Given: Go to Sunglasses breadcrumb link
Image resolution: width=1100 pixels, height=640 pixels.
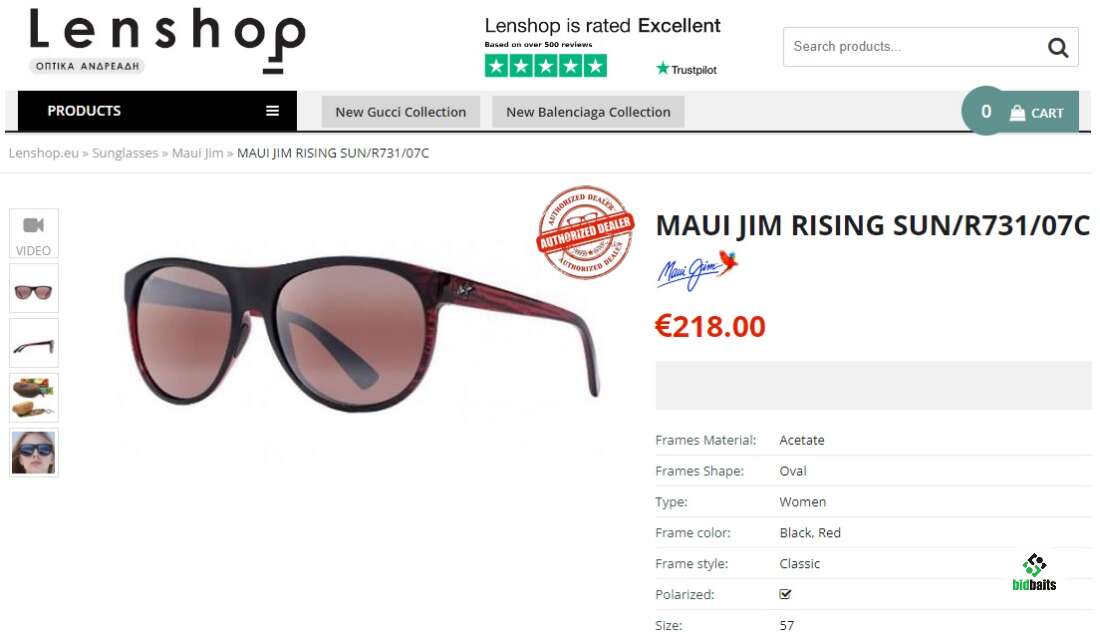Looking at the screenshot, I should (125, 153).
